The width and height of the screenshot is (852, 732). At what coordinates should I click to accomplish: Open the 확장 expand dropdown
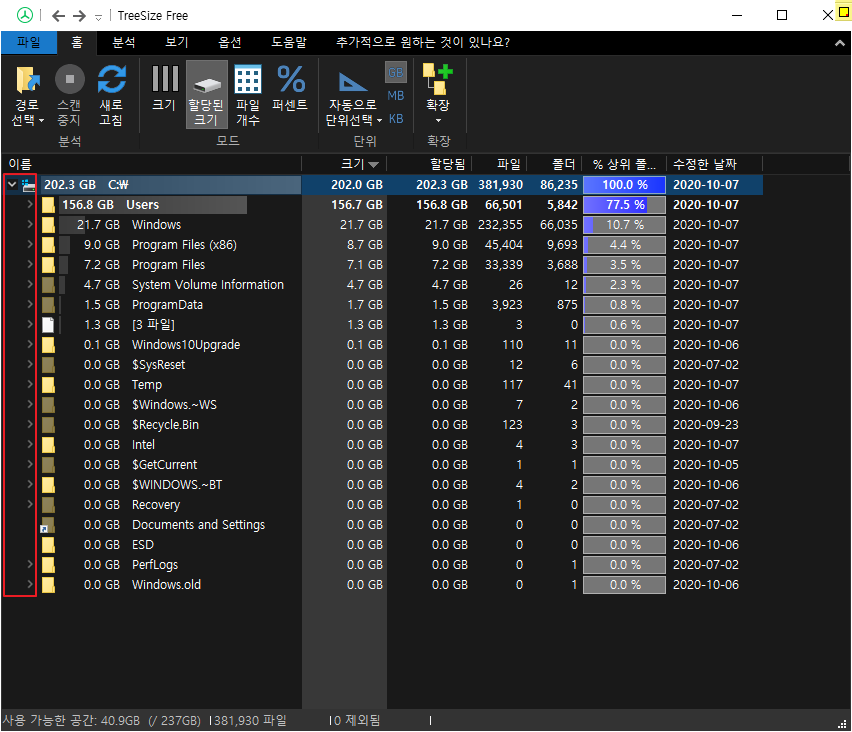(x=438, y=94)
